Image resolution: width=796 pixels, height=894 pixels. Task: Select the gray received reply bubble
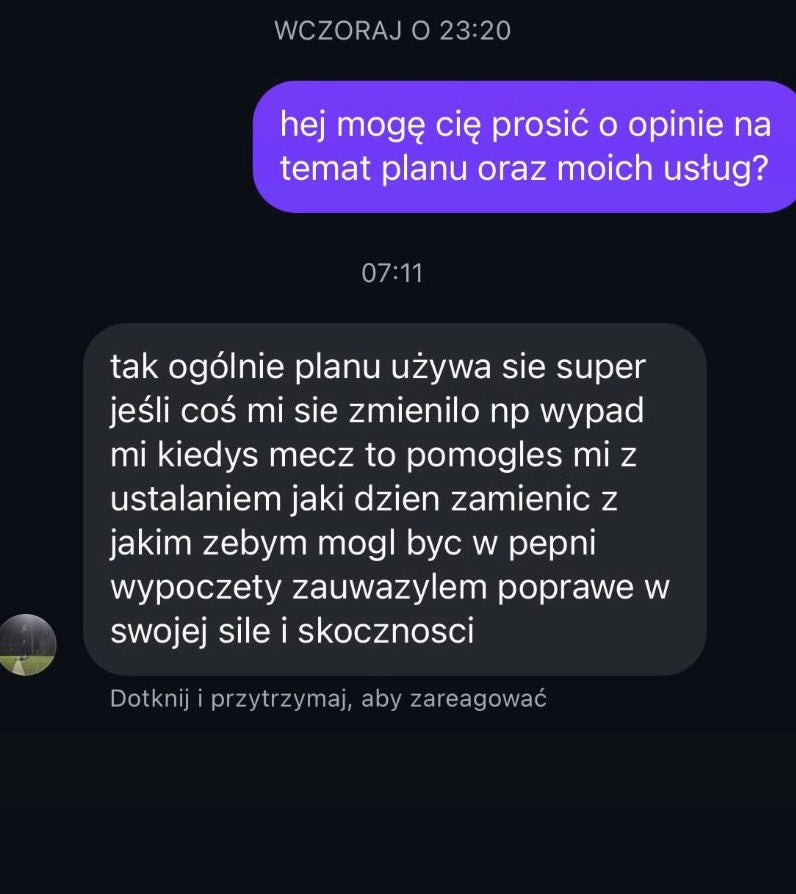tap(395, 499)
